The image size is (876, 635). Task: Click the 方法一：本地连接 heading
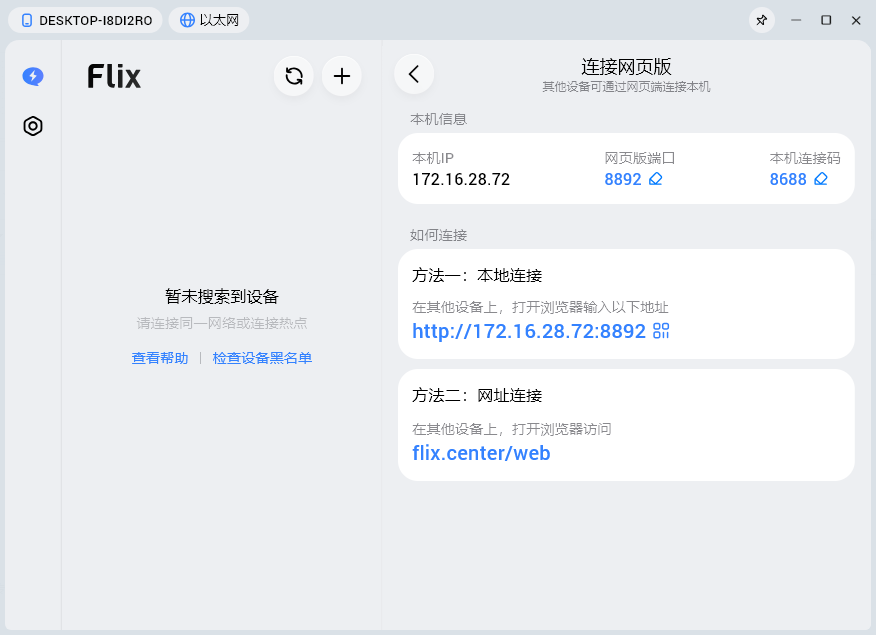pos(477,275)
